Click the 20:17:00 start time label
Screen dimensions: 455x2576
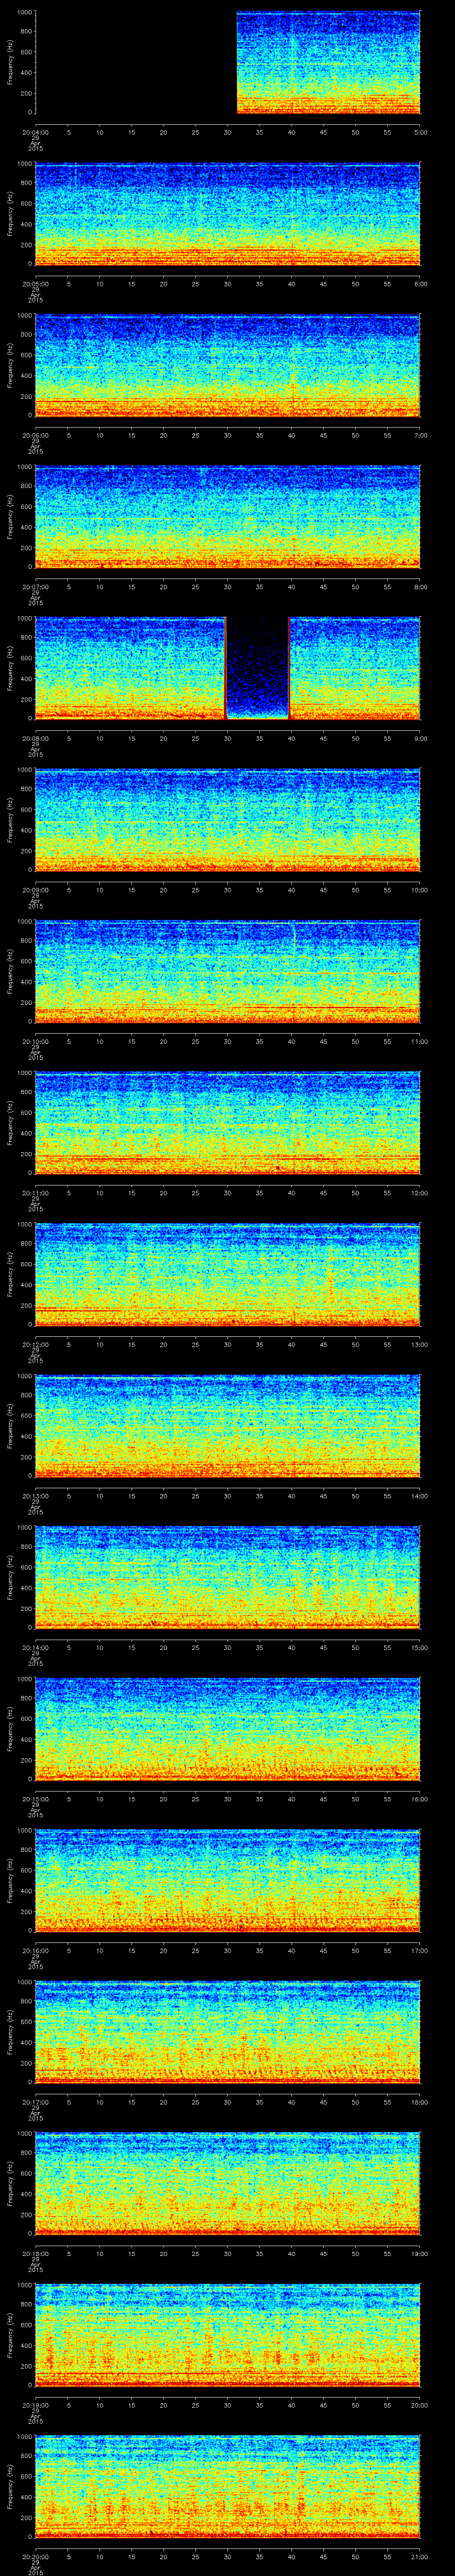(x=35, y=2101)
